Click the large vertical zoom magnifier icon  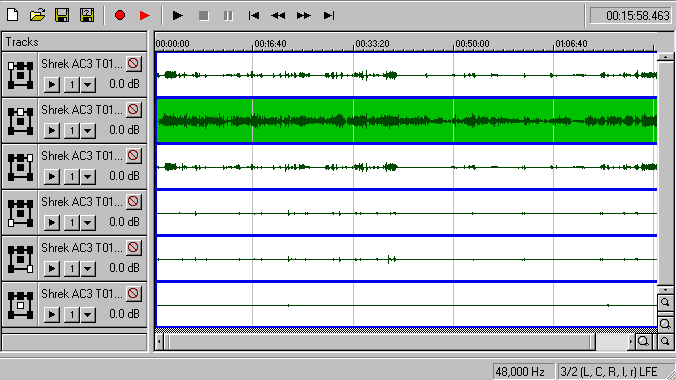[665, 324]
